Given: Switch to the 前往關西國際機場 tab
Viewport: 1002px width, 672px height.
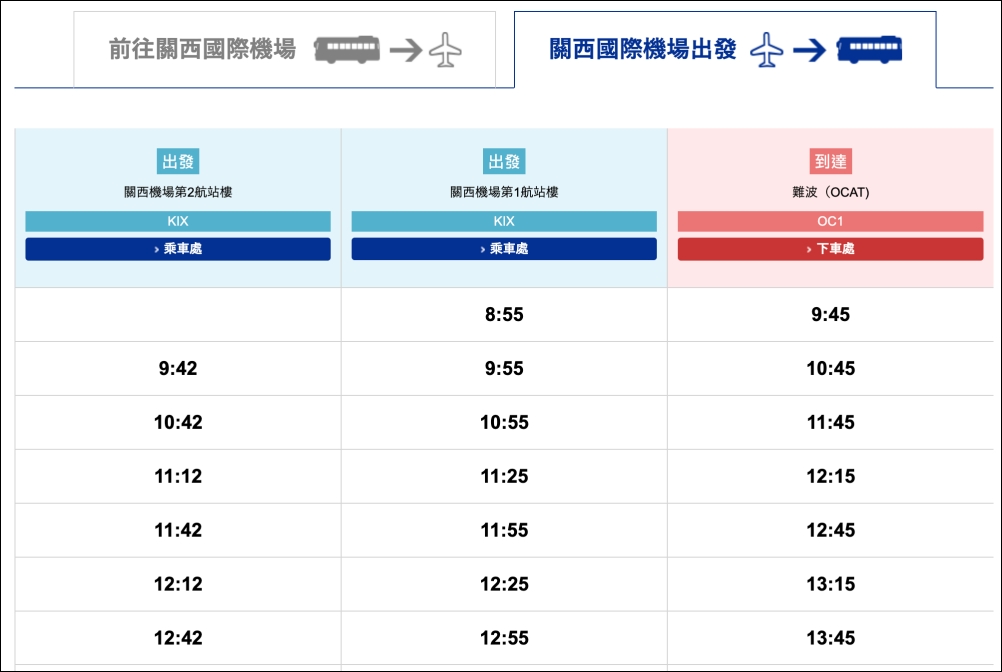Looking at the screenshot, I should point(284,49).
